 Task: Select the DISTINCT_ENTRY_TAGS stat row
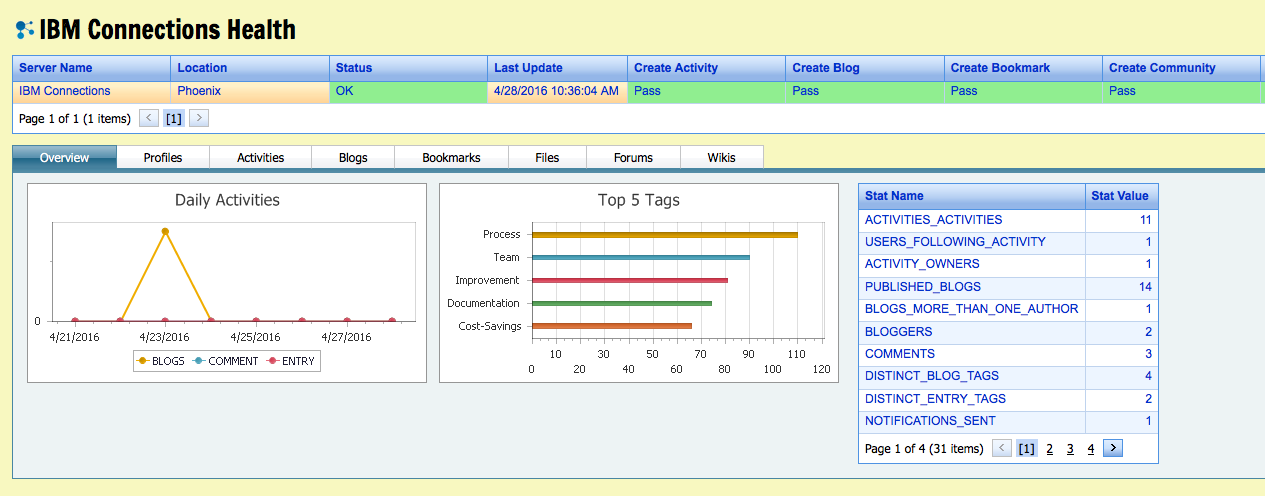click(1008, 399)
